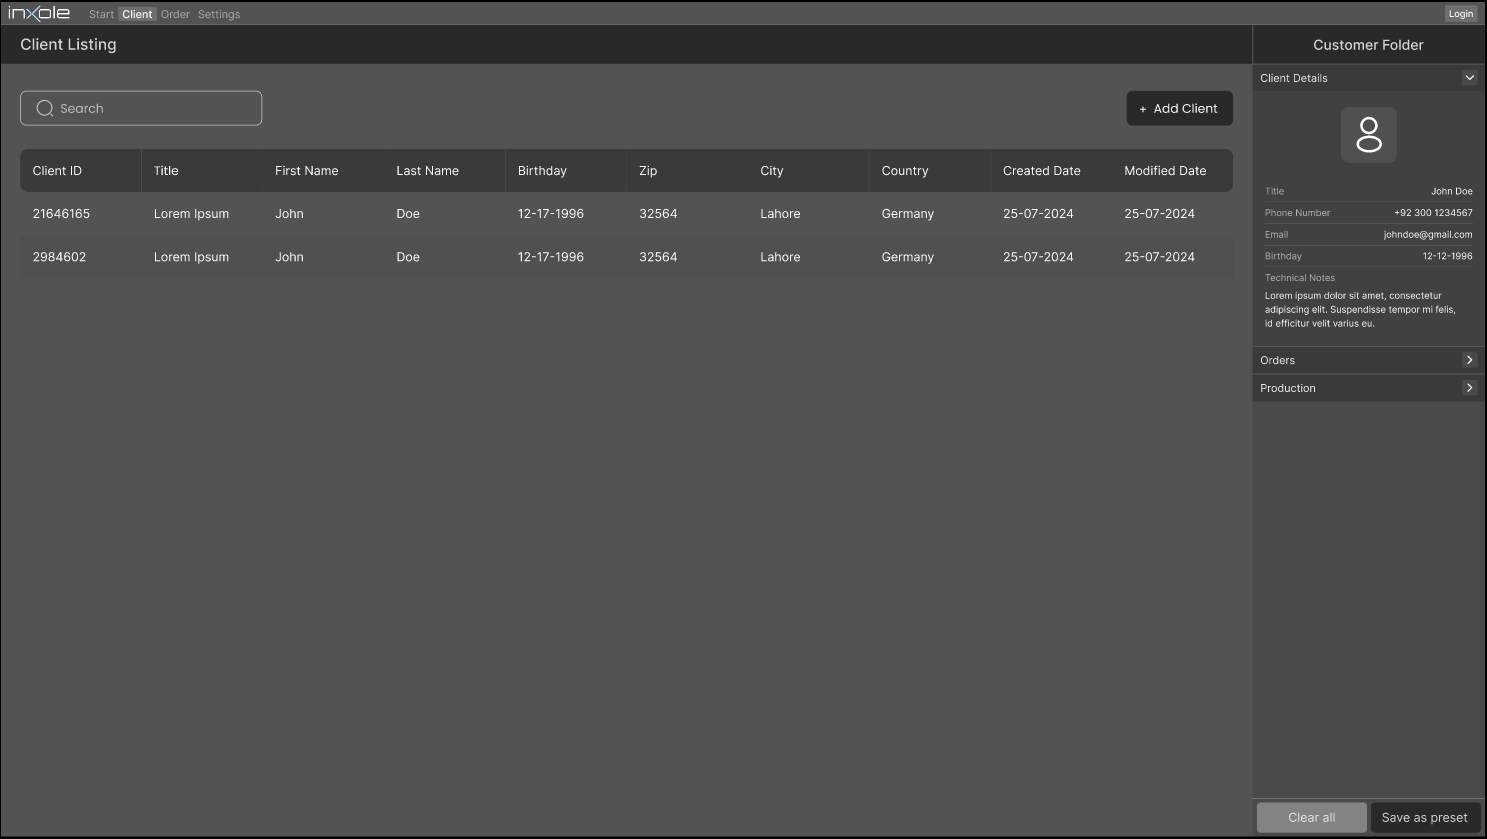The height and width of the screenshot is (839, 1487).
Task: Select client row with ID 2984602
Action: (626, 257)
